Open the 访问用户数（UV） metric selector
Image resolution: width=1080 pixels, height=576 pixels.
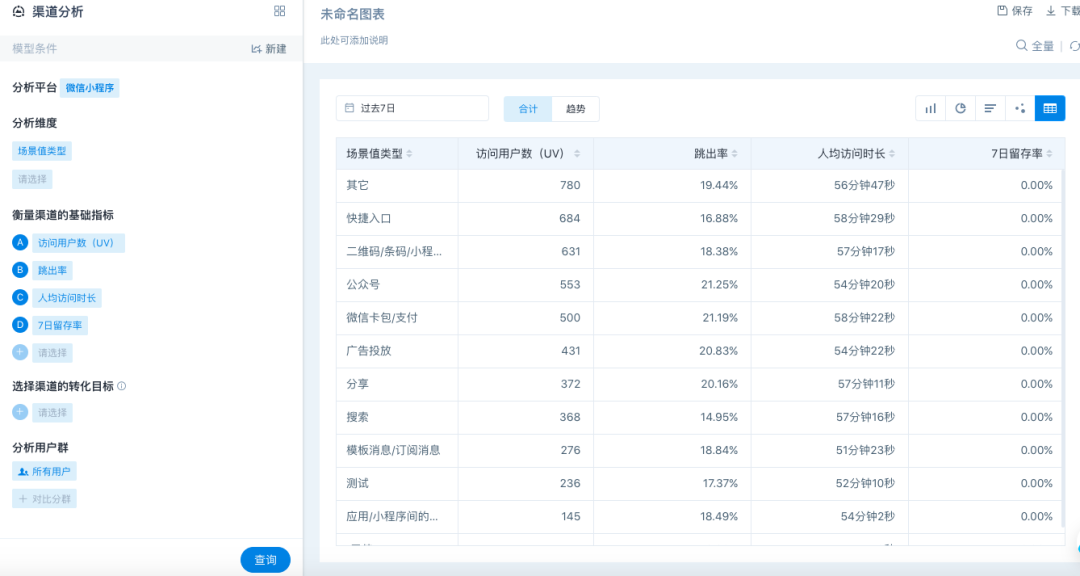coord(78,243)
